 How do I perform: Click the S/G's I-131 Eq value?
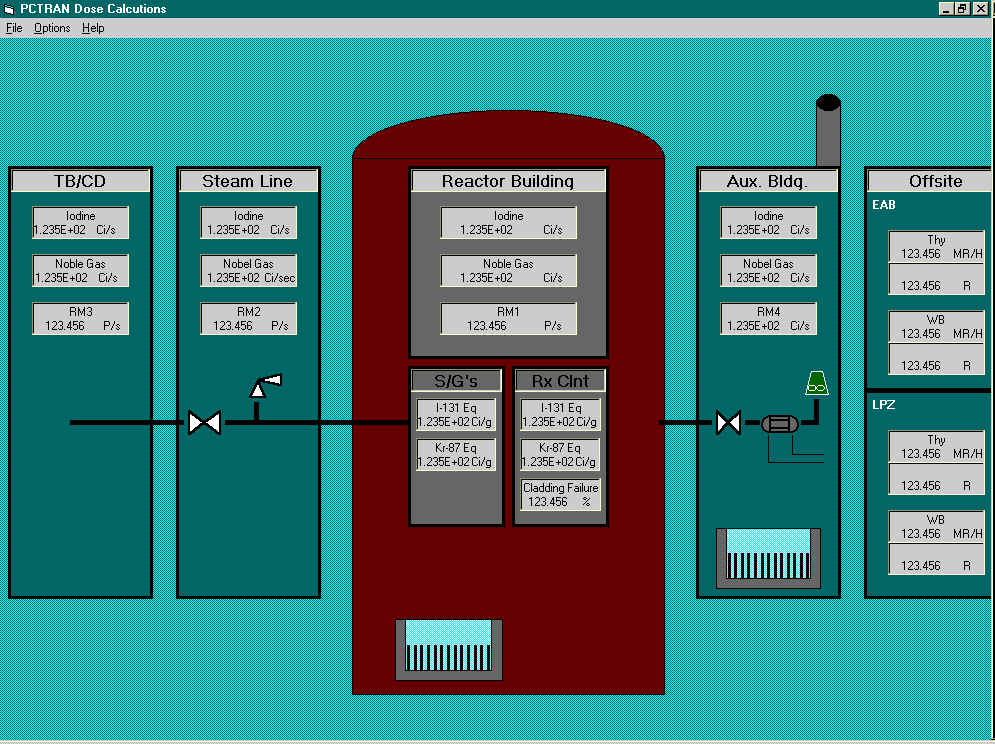[456, 415]
